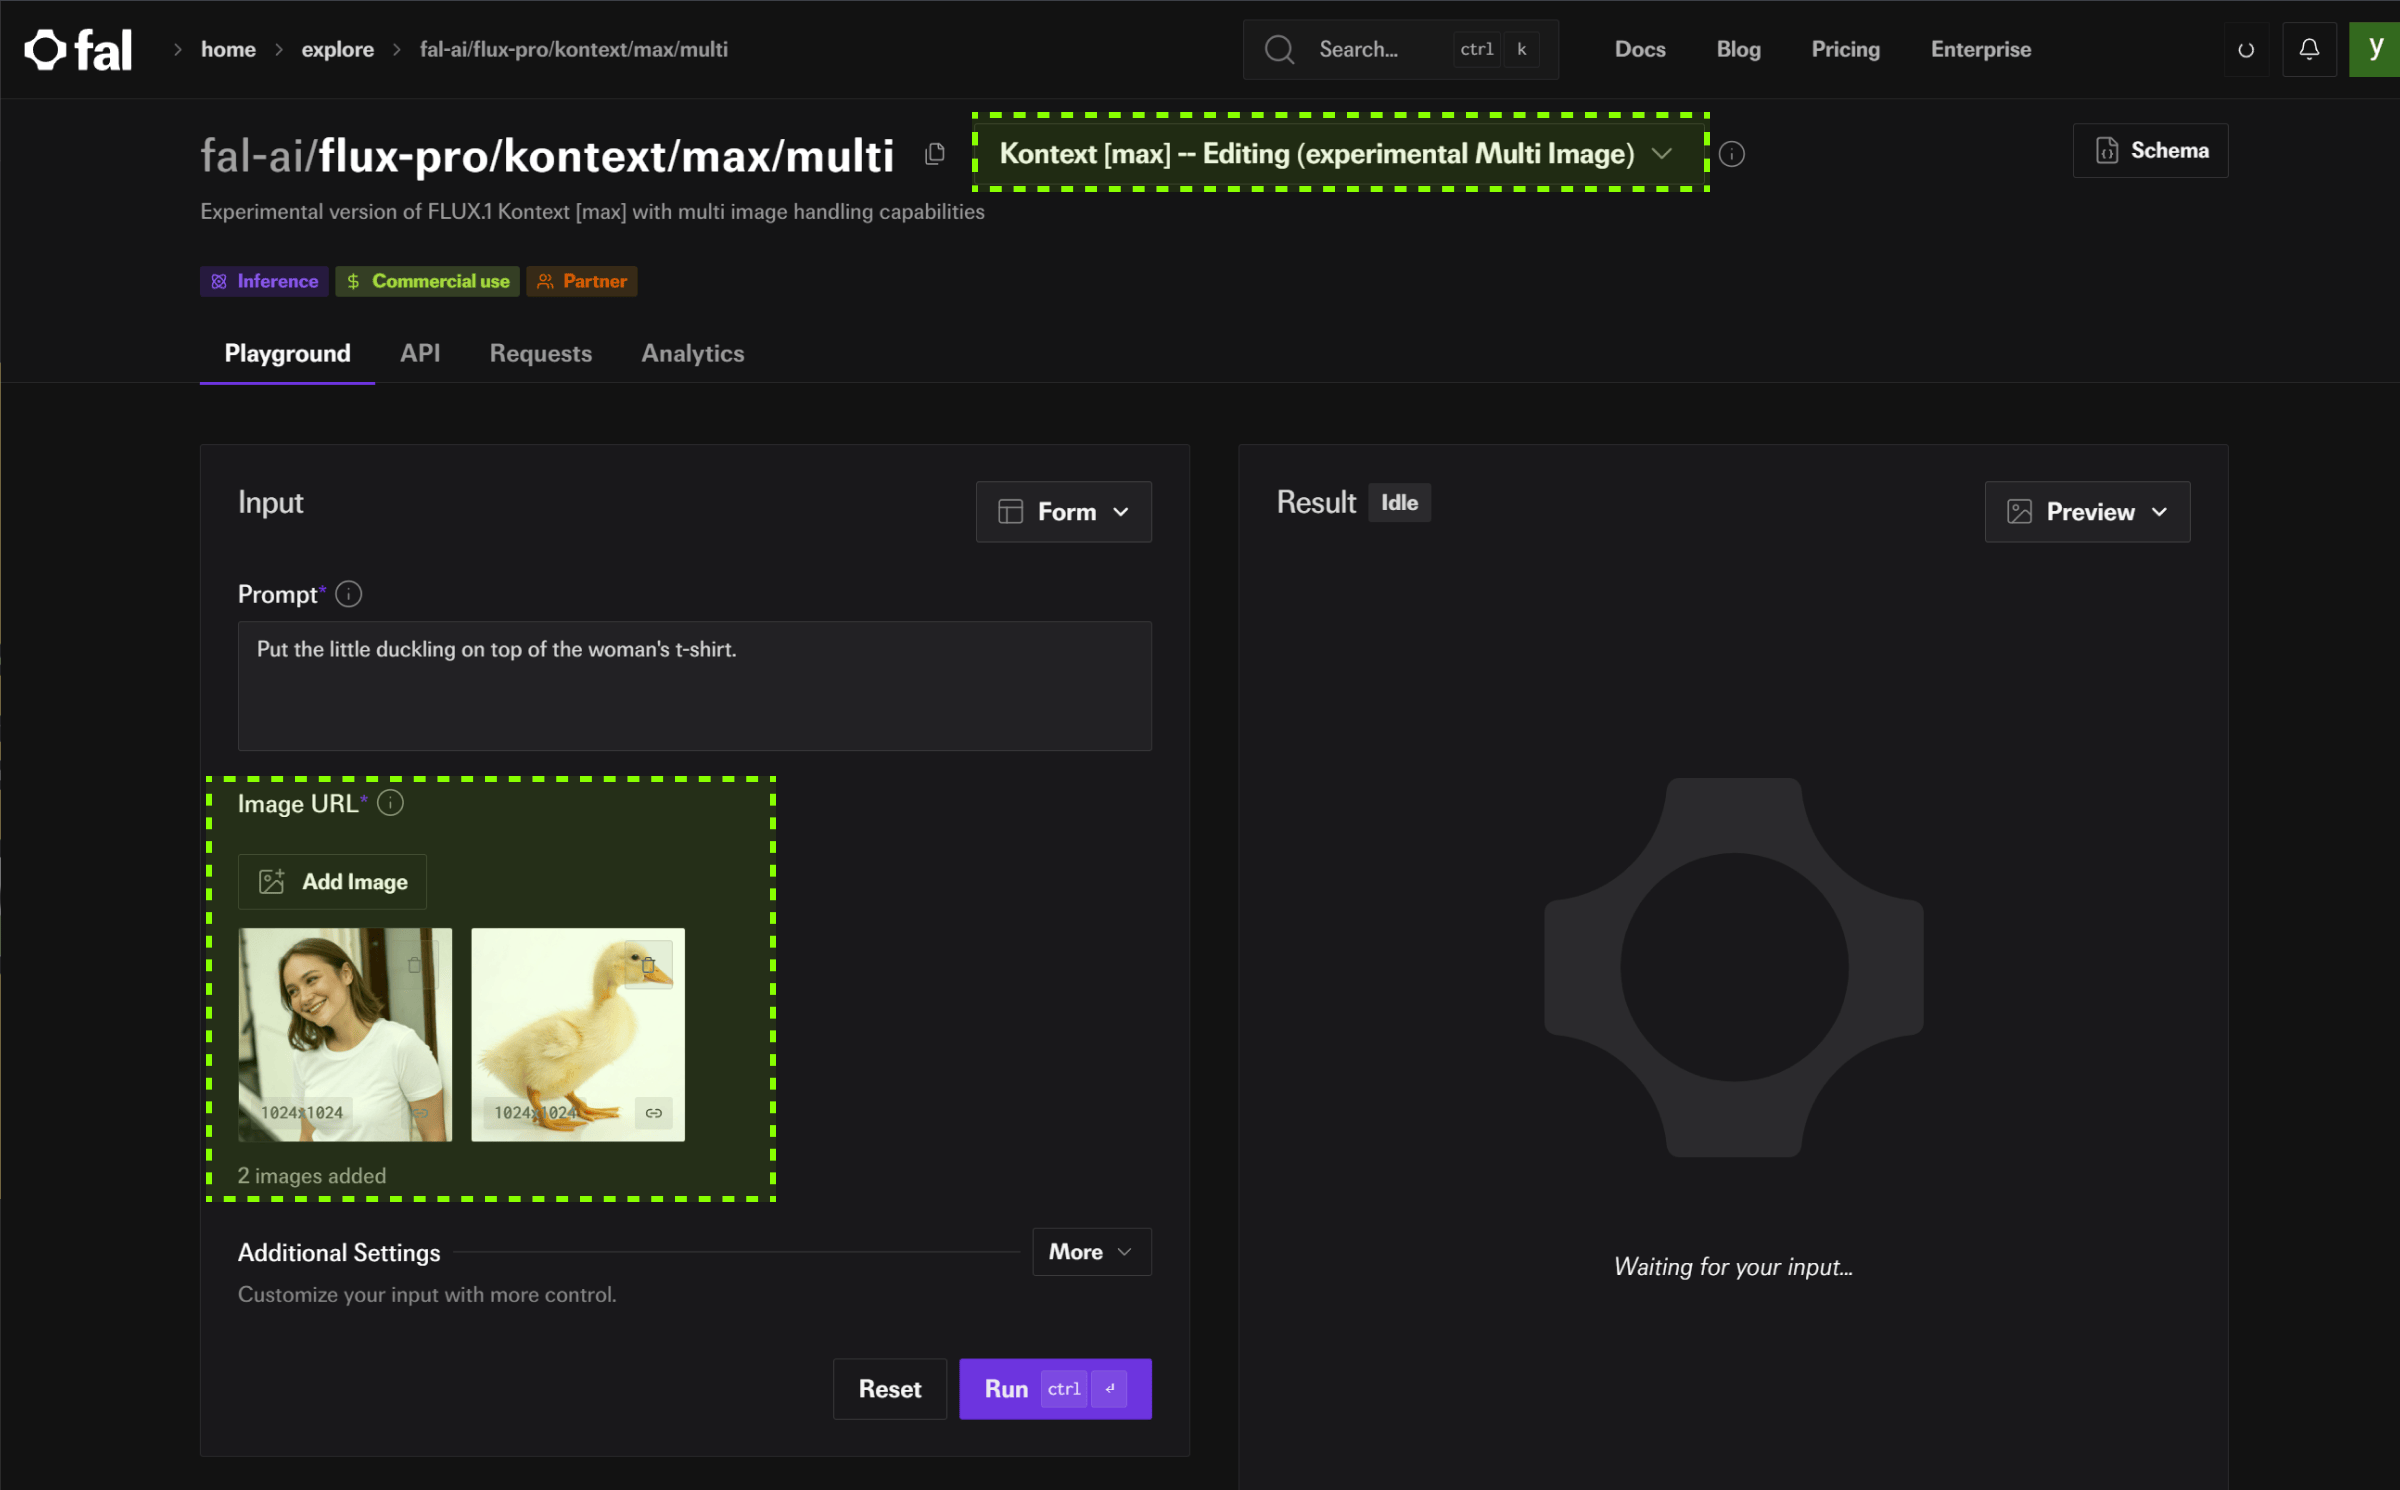Click the fal logo
This screenshot has width=2400, height=1490.
pos(78,50)
